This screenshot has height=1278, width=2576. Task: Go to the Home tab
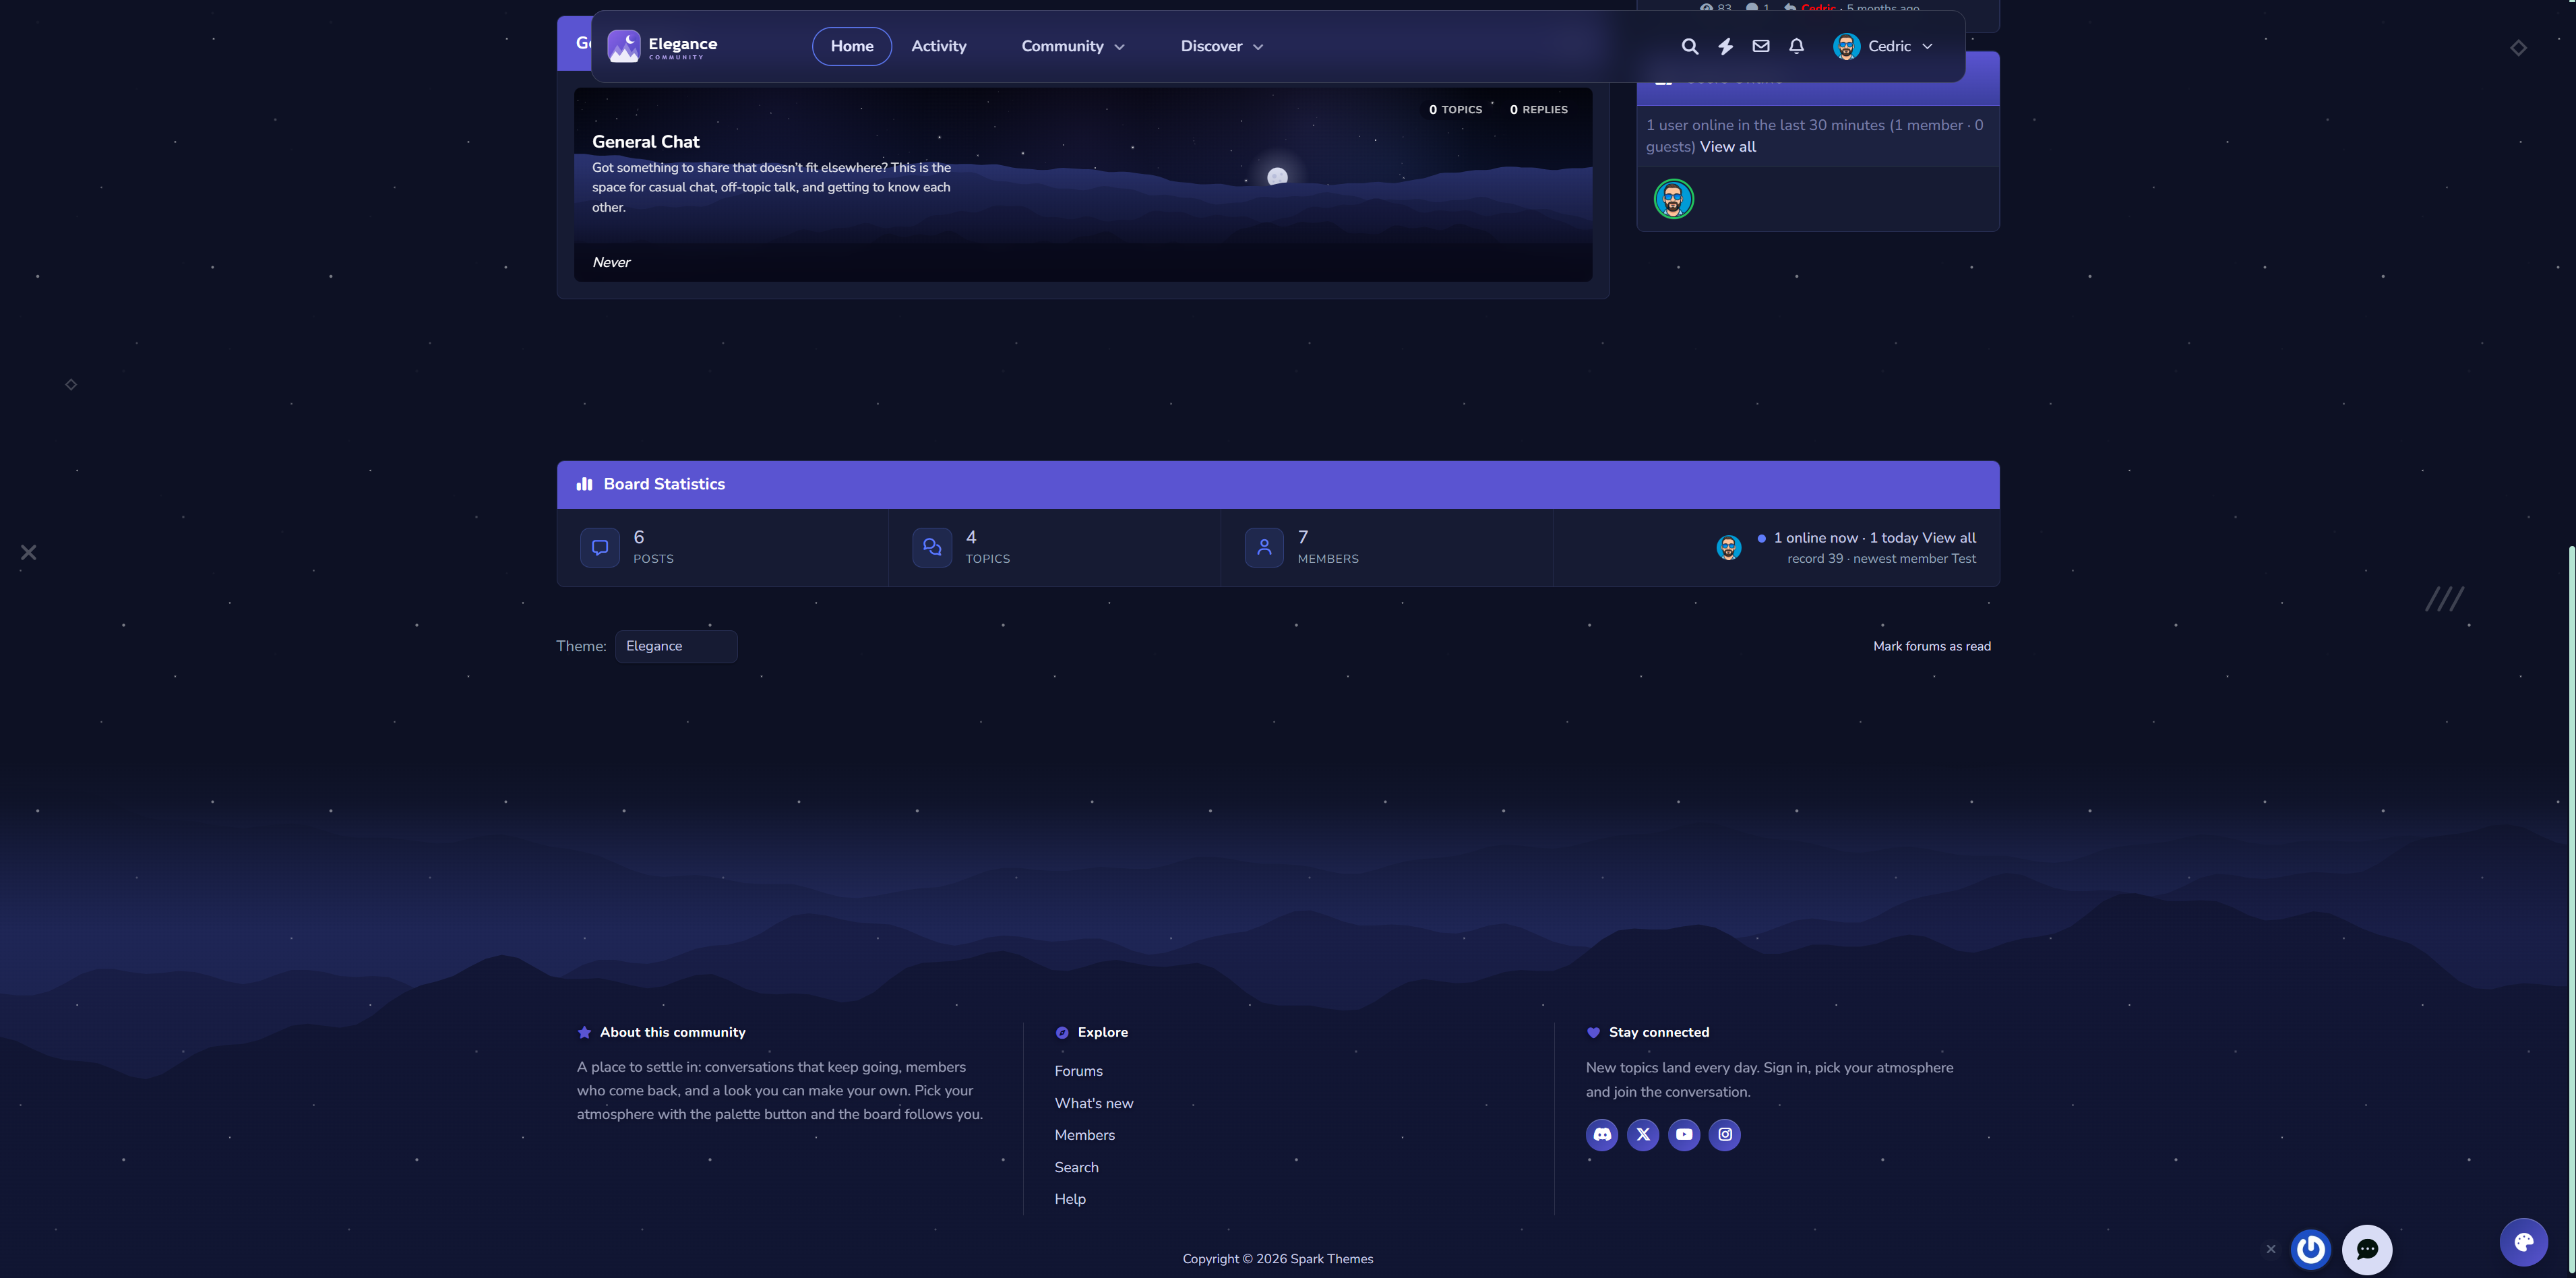pos(852,46)
